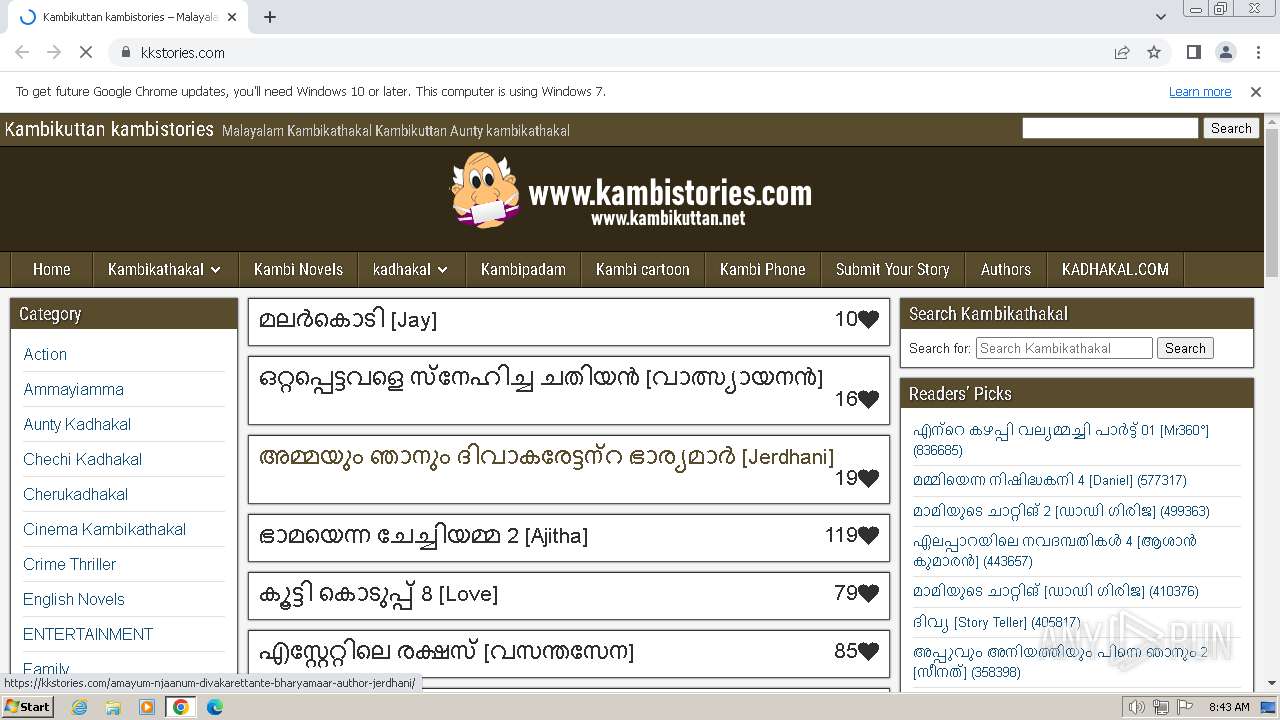
Task: Open the Edge taskbar icon
Action: pos(215,707)
